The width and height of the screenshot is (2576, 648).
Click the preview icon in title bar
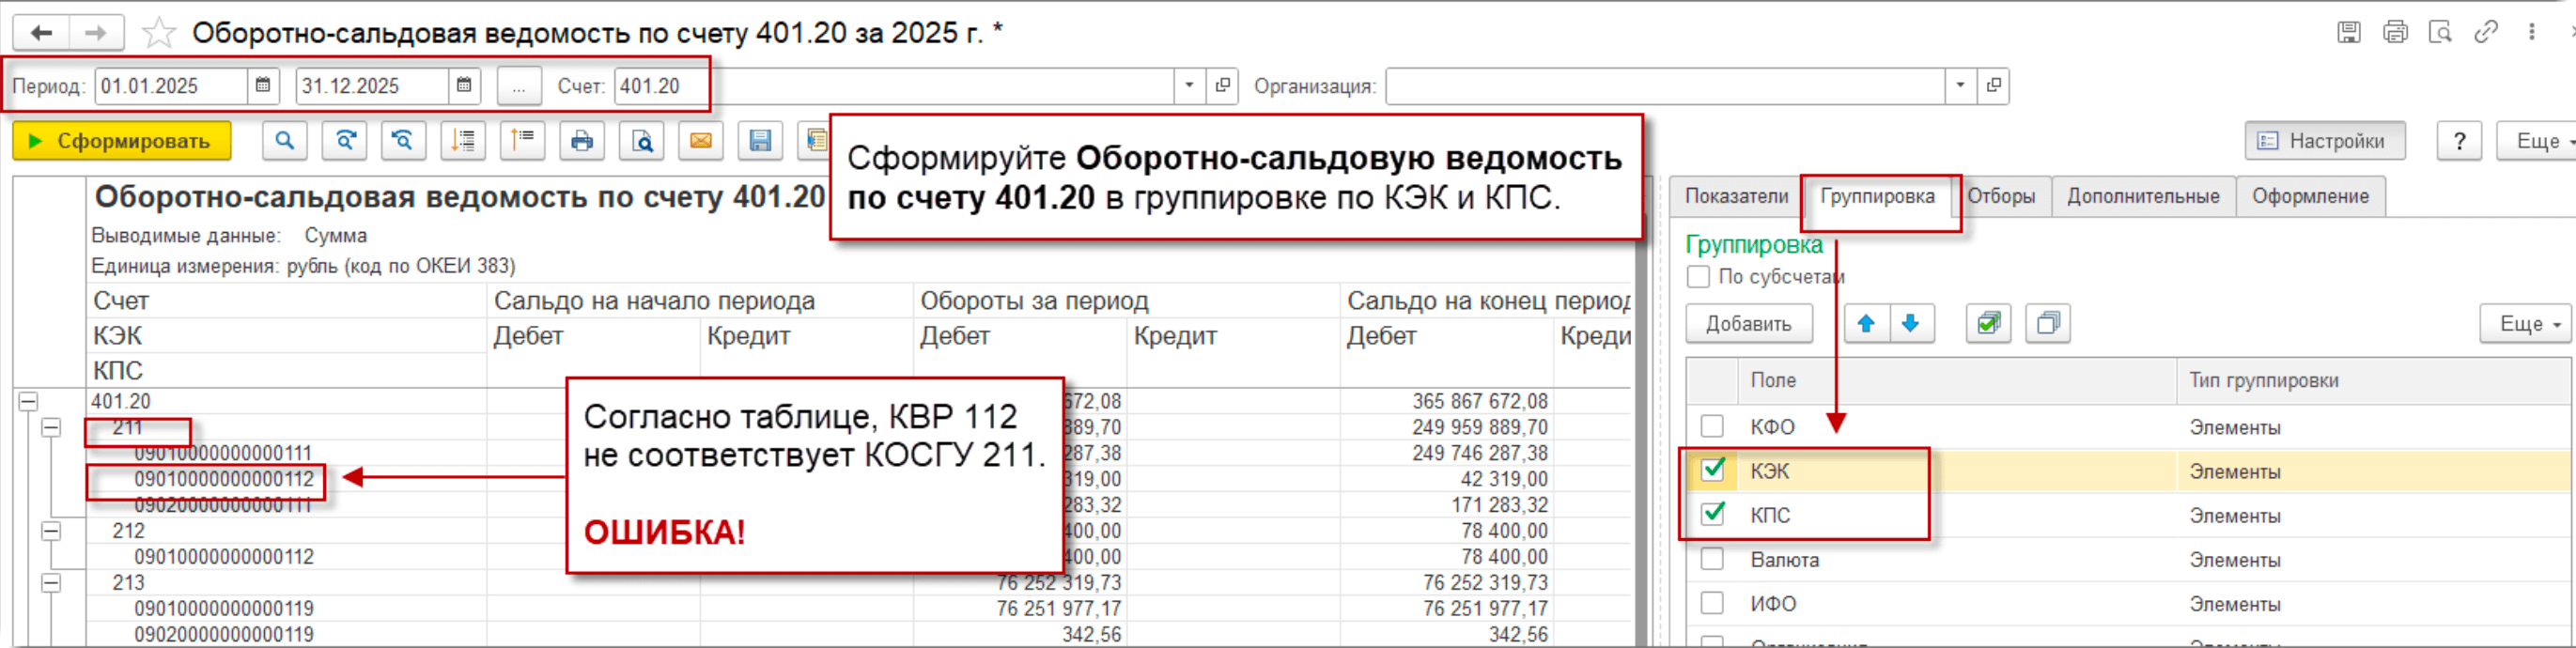coord(2440,32)
